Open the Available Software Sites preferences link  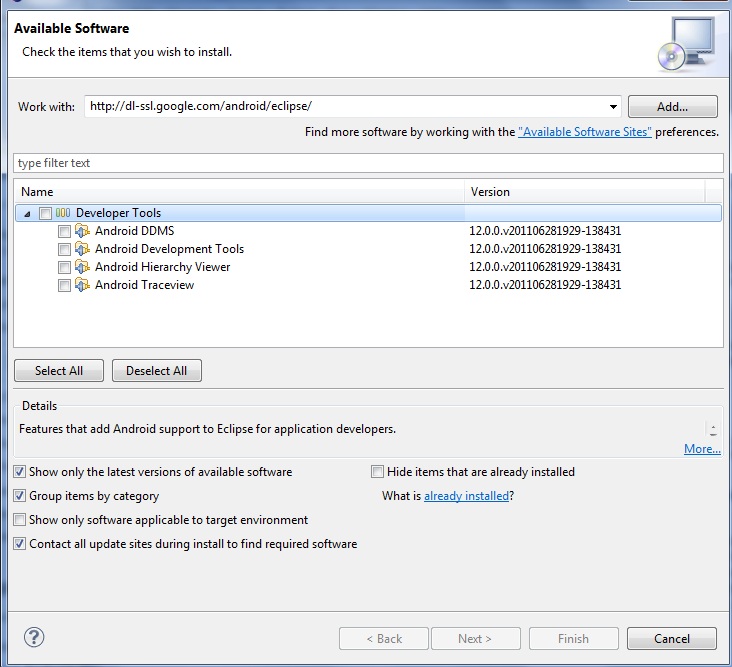pos(584,132)
